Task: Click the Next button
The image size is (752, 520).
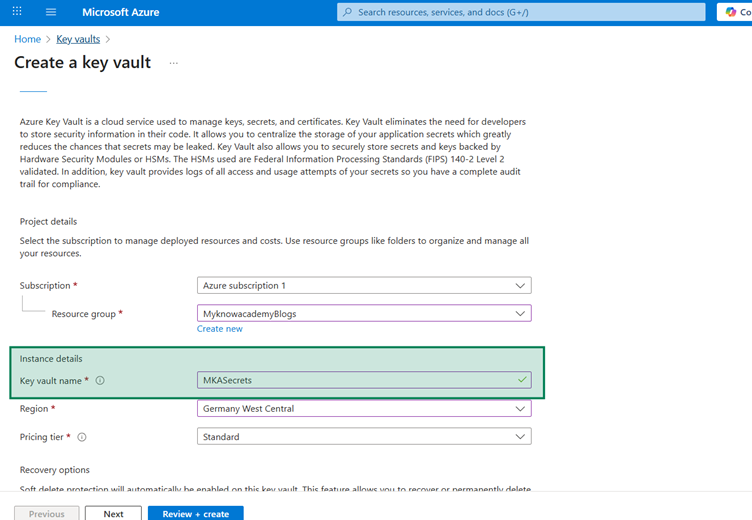Action: tap(113, 513)
